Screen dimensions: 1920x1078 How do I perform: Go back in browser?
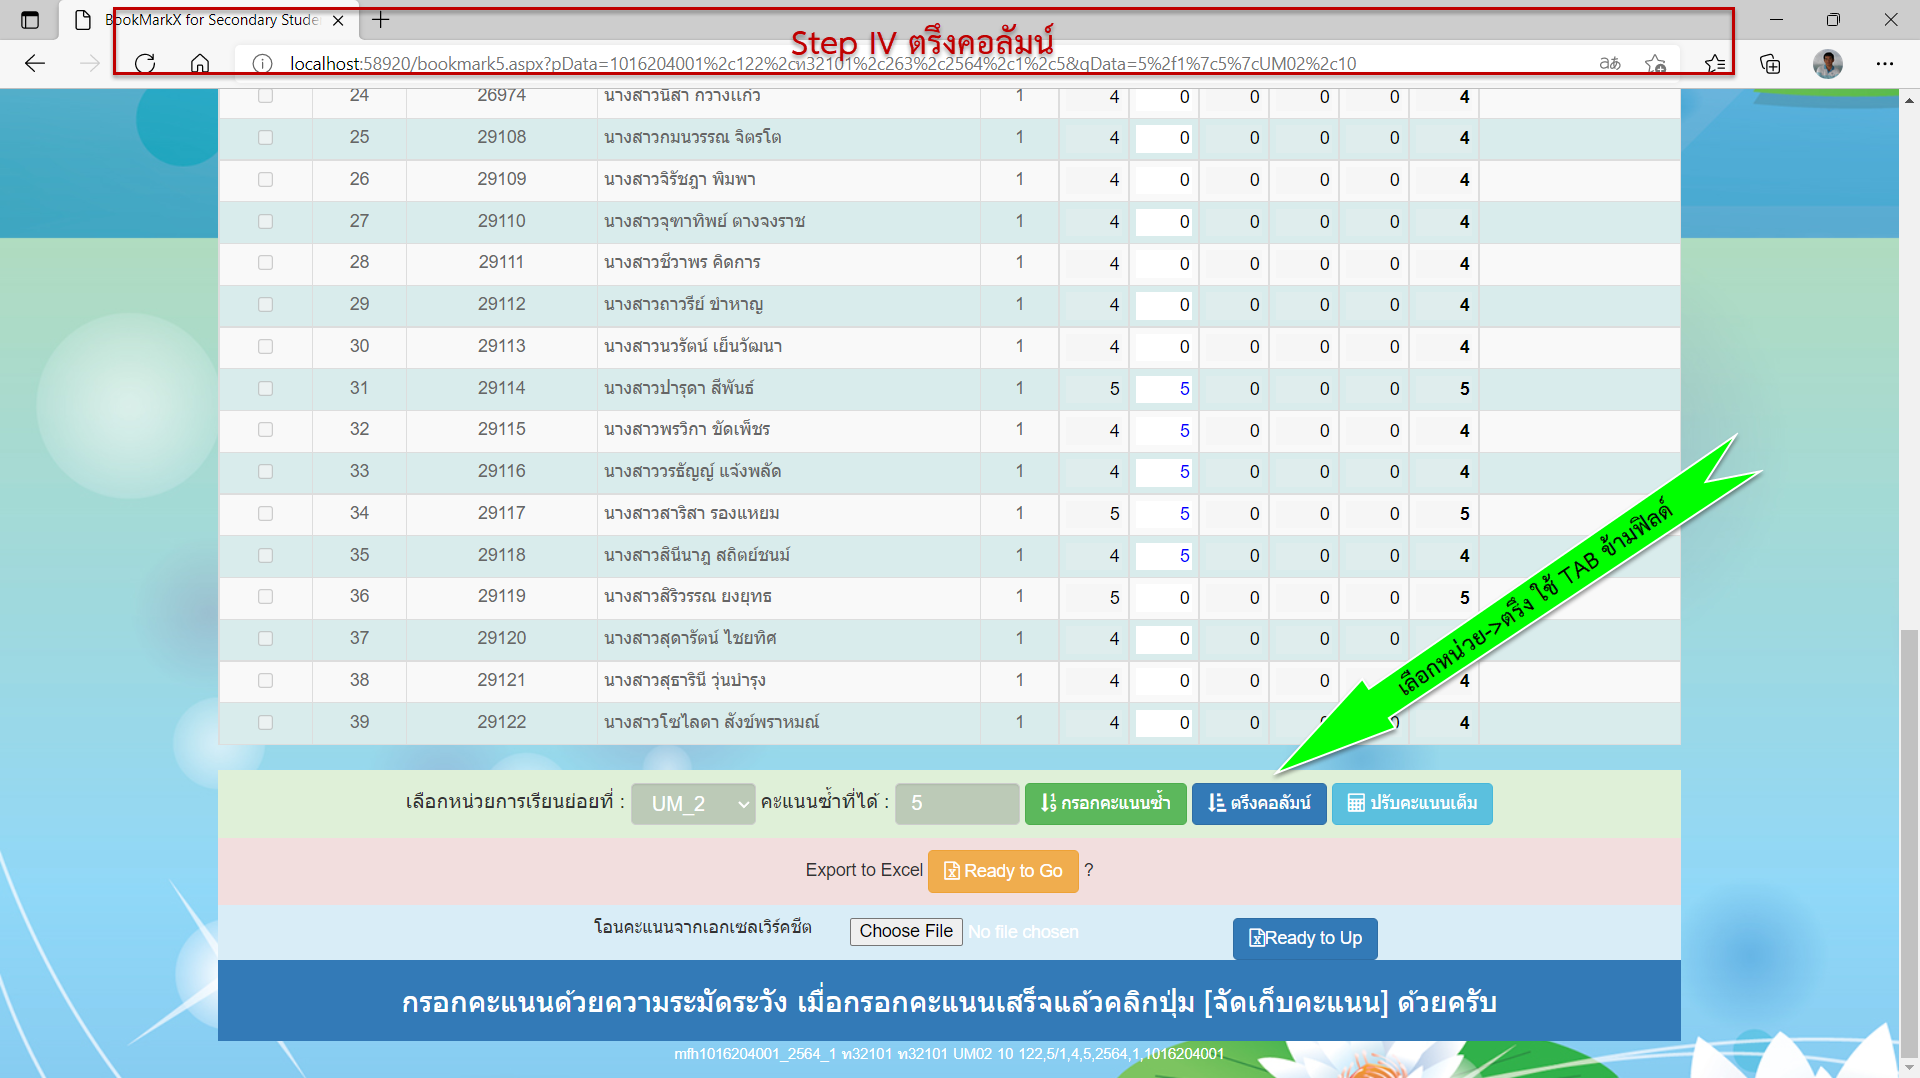pyautogui.click(x=35, y=64)
